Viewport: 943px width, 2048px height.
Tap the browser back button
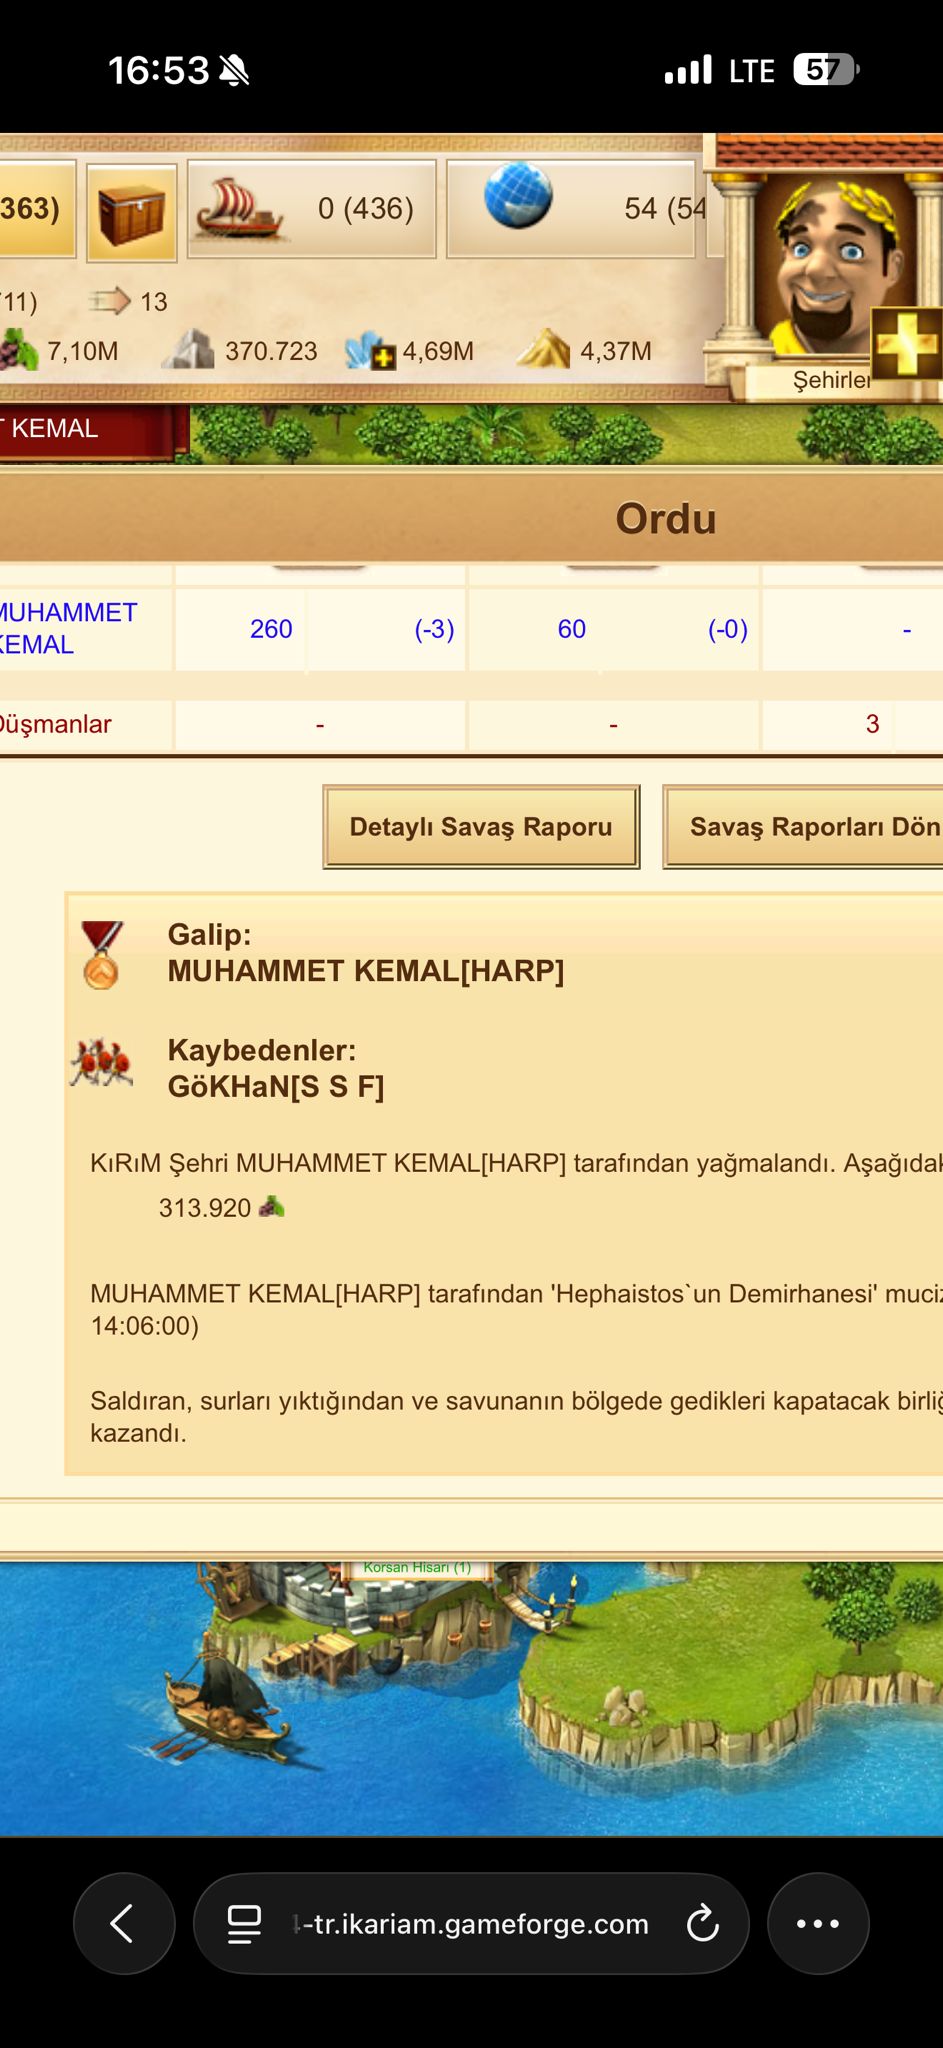(x=124, y=1923)
